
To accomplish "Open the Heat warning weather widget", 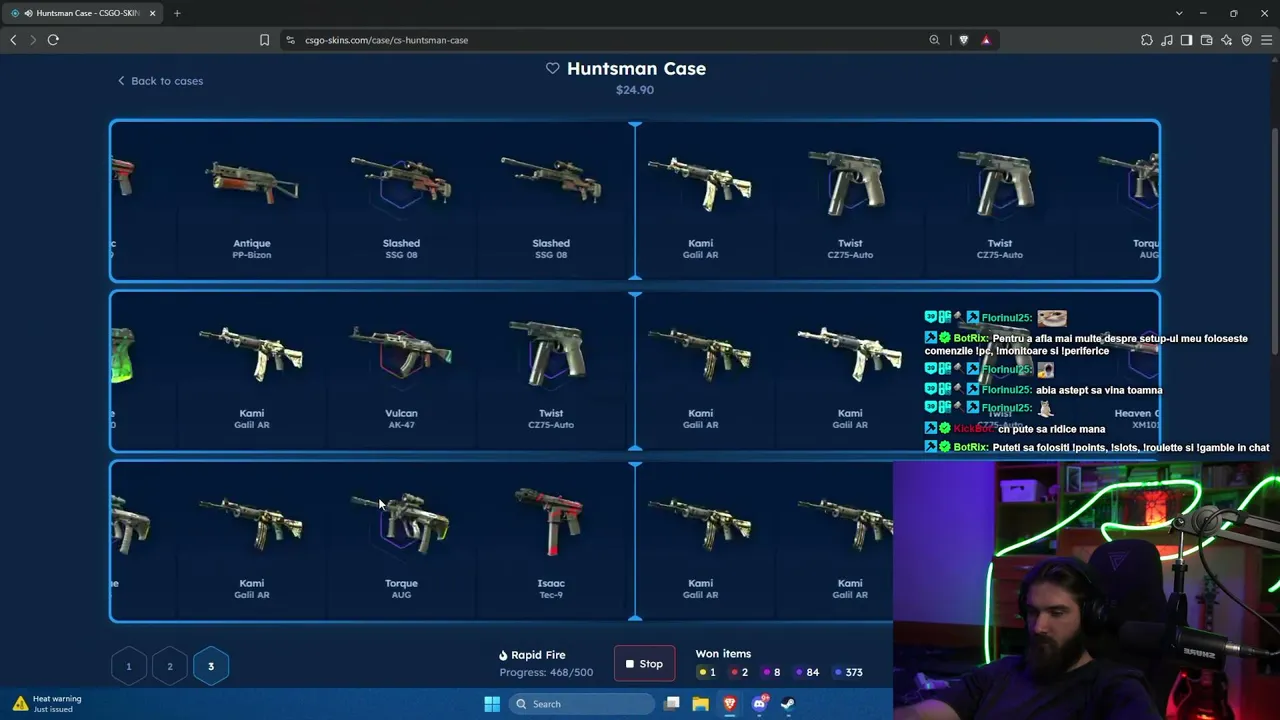I will click(48, 704).
